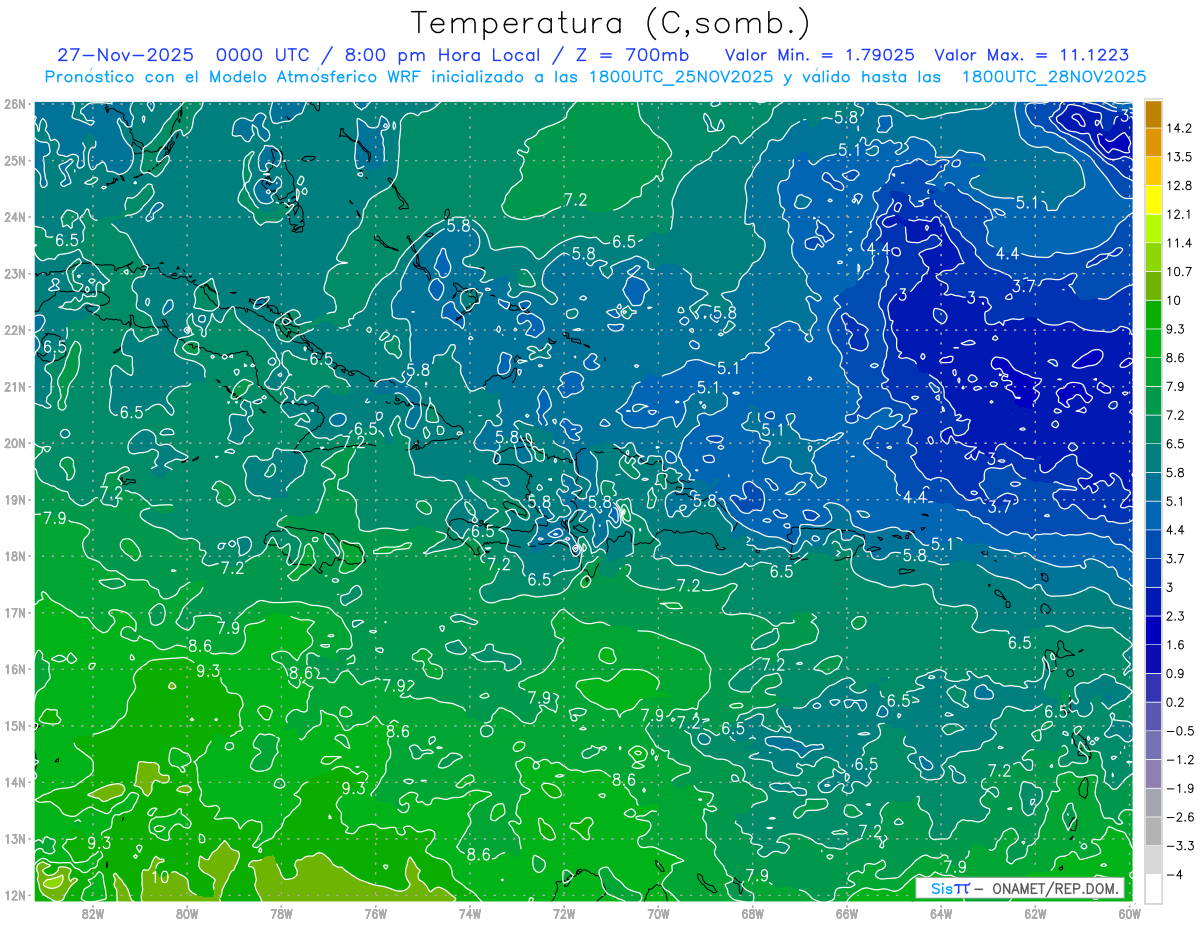The height and width of the screenshot is (927, 1200).
Task: Click the '26N' latitude axis label
Action: tap(15, 104)
